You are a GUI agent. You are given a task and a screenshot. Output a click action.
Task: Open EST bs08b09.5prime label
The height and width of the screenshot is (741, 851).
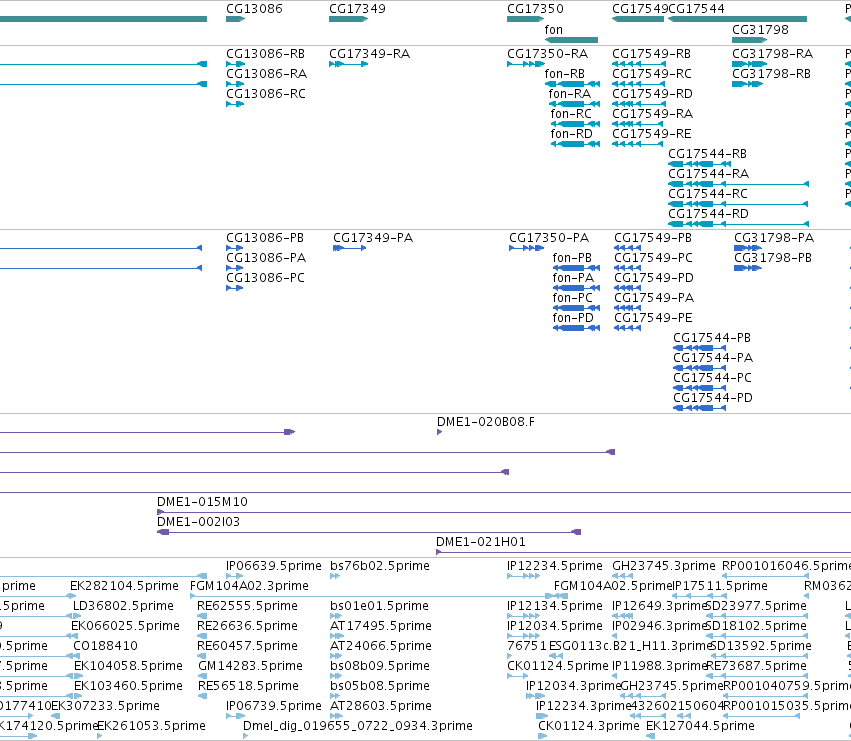tap(379, 666)
